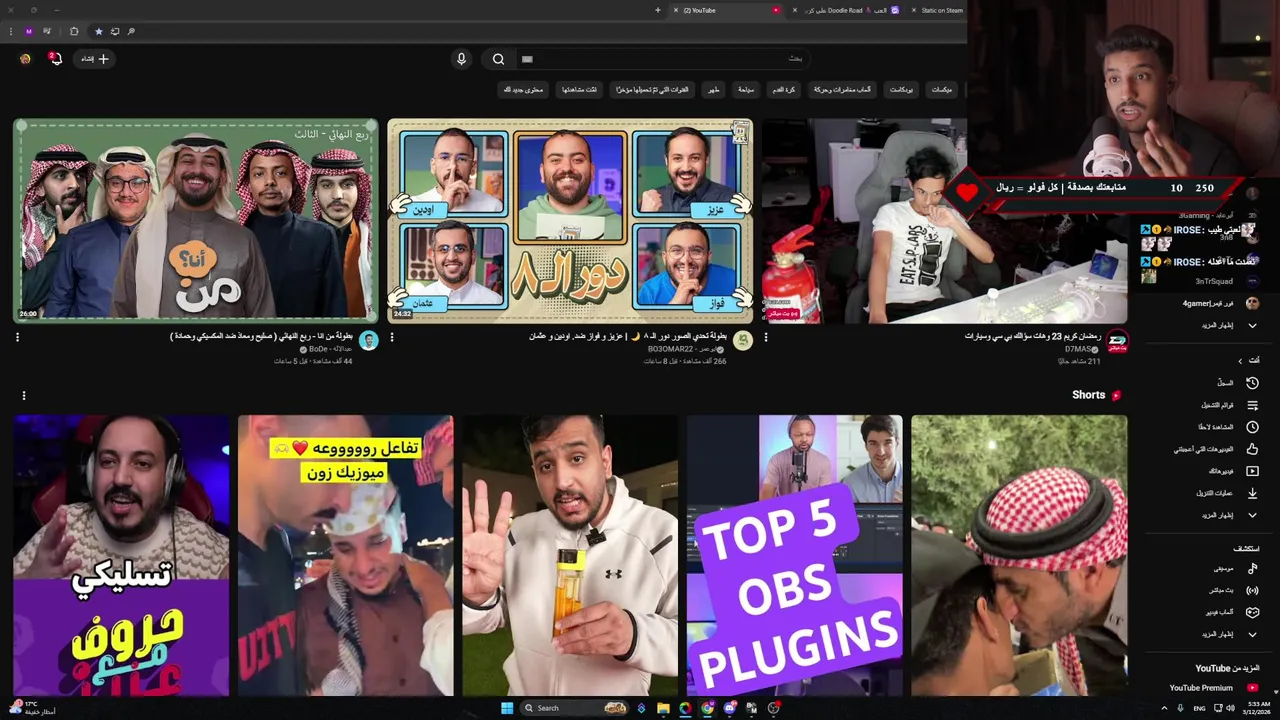Start voice search with the microphone icon
The height and width of the screenshot is (720, 1280).
pos(461,59)
